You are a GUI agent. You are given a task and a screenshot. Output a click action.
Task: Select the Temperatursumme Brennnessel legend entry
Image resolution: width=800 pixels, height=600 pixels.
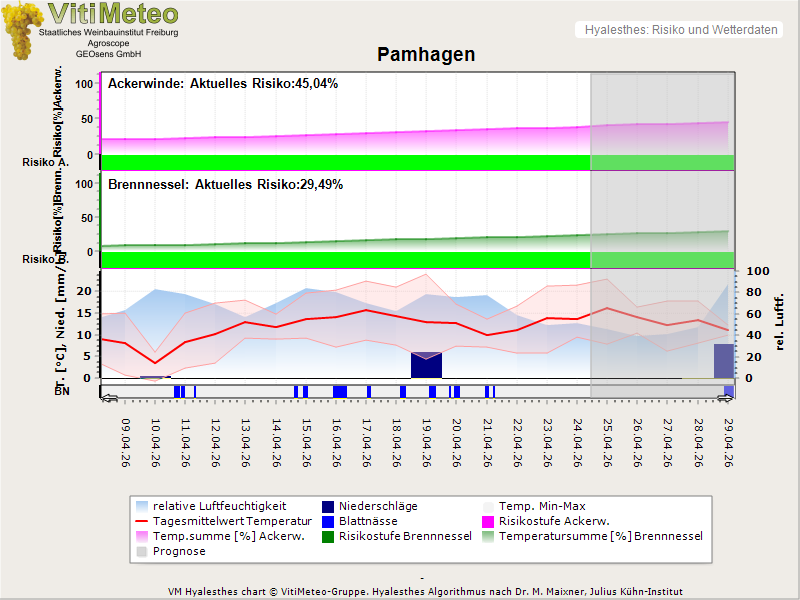click(600, 536)
